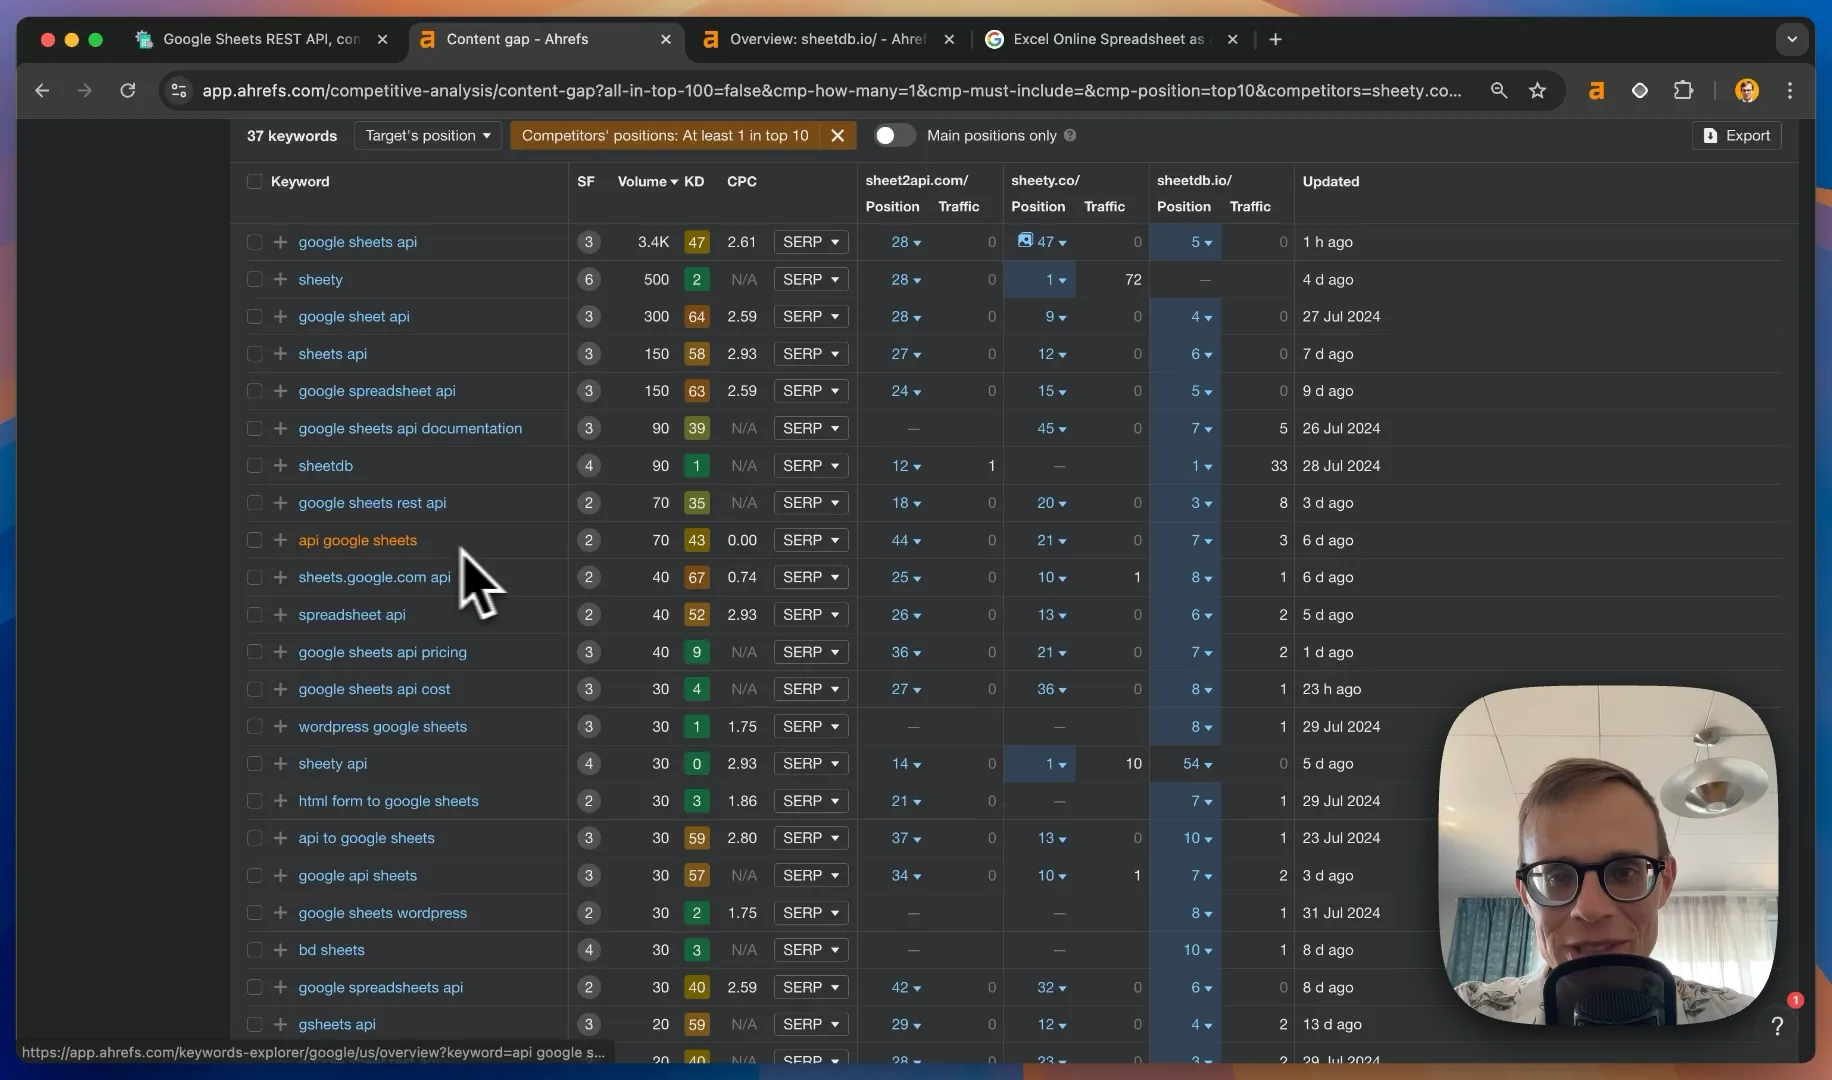Switch to Google Sheets REST API tab
Viewport: 1832px width, 1080px height.
[261, 39]
